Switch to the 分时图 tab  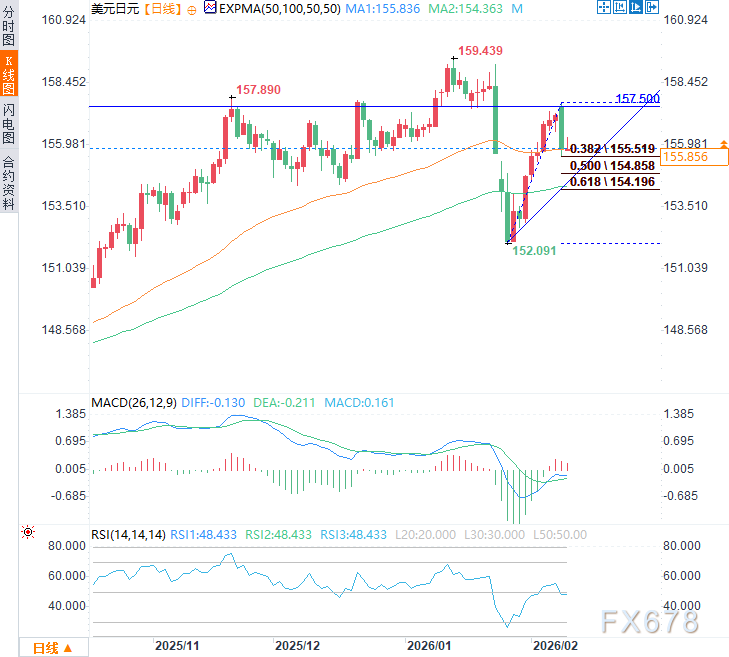9,28
